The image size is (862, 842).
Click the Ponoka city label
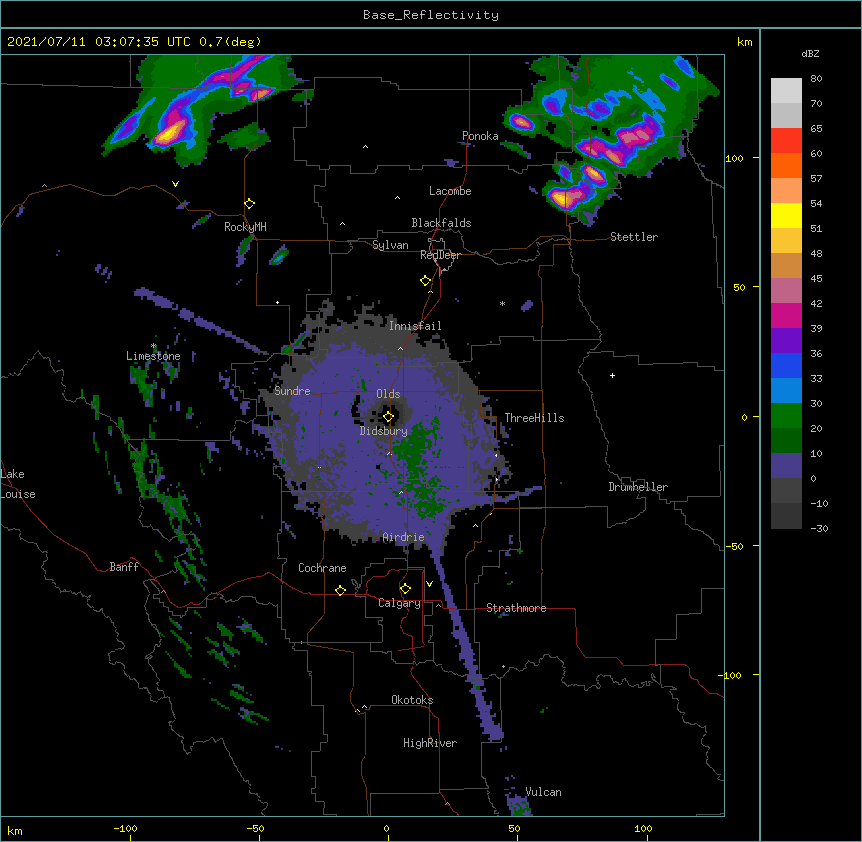480,136
